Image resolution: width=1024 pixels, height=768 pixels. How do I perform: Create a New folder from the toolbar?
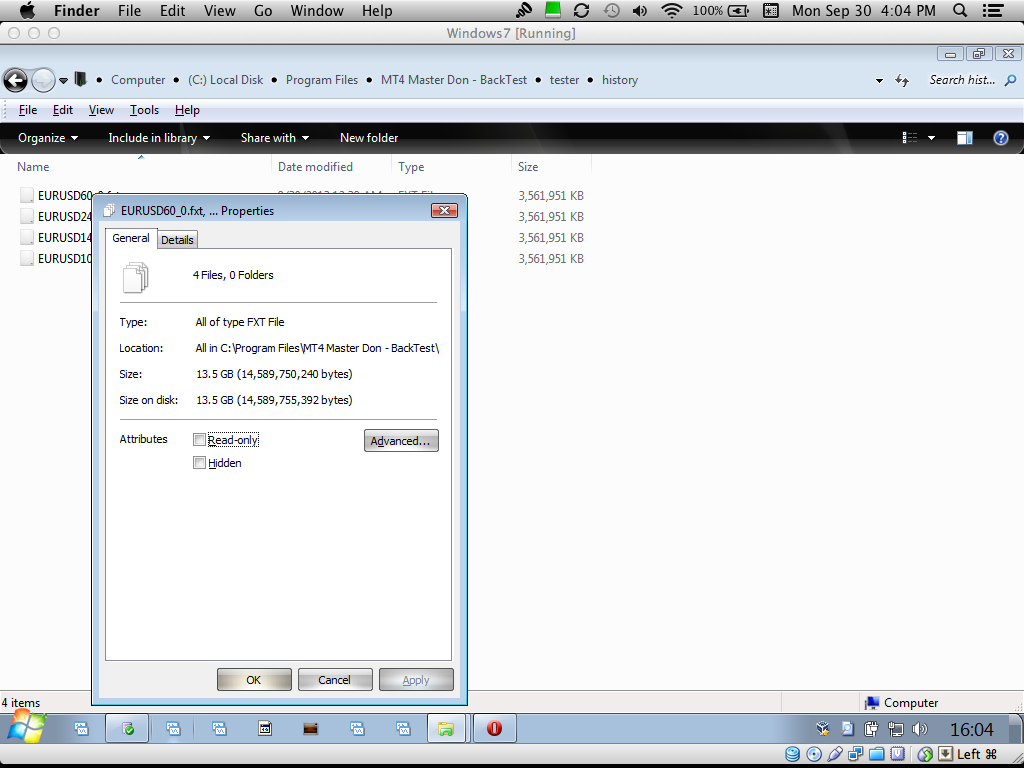pos(369,138)
